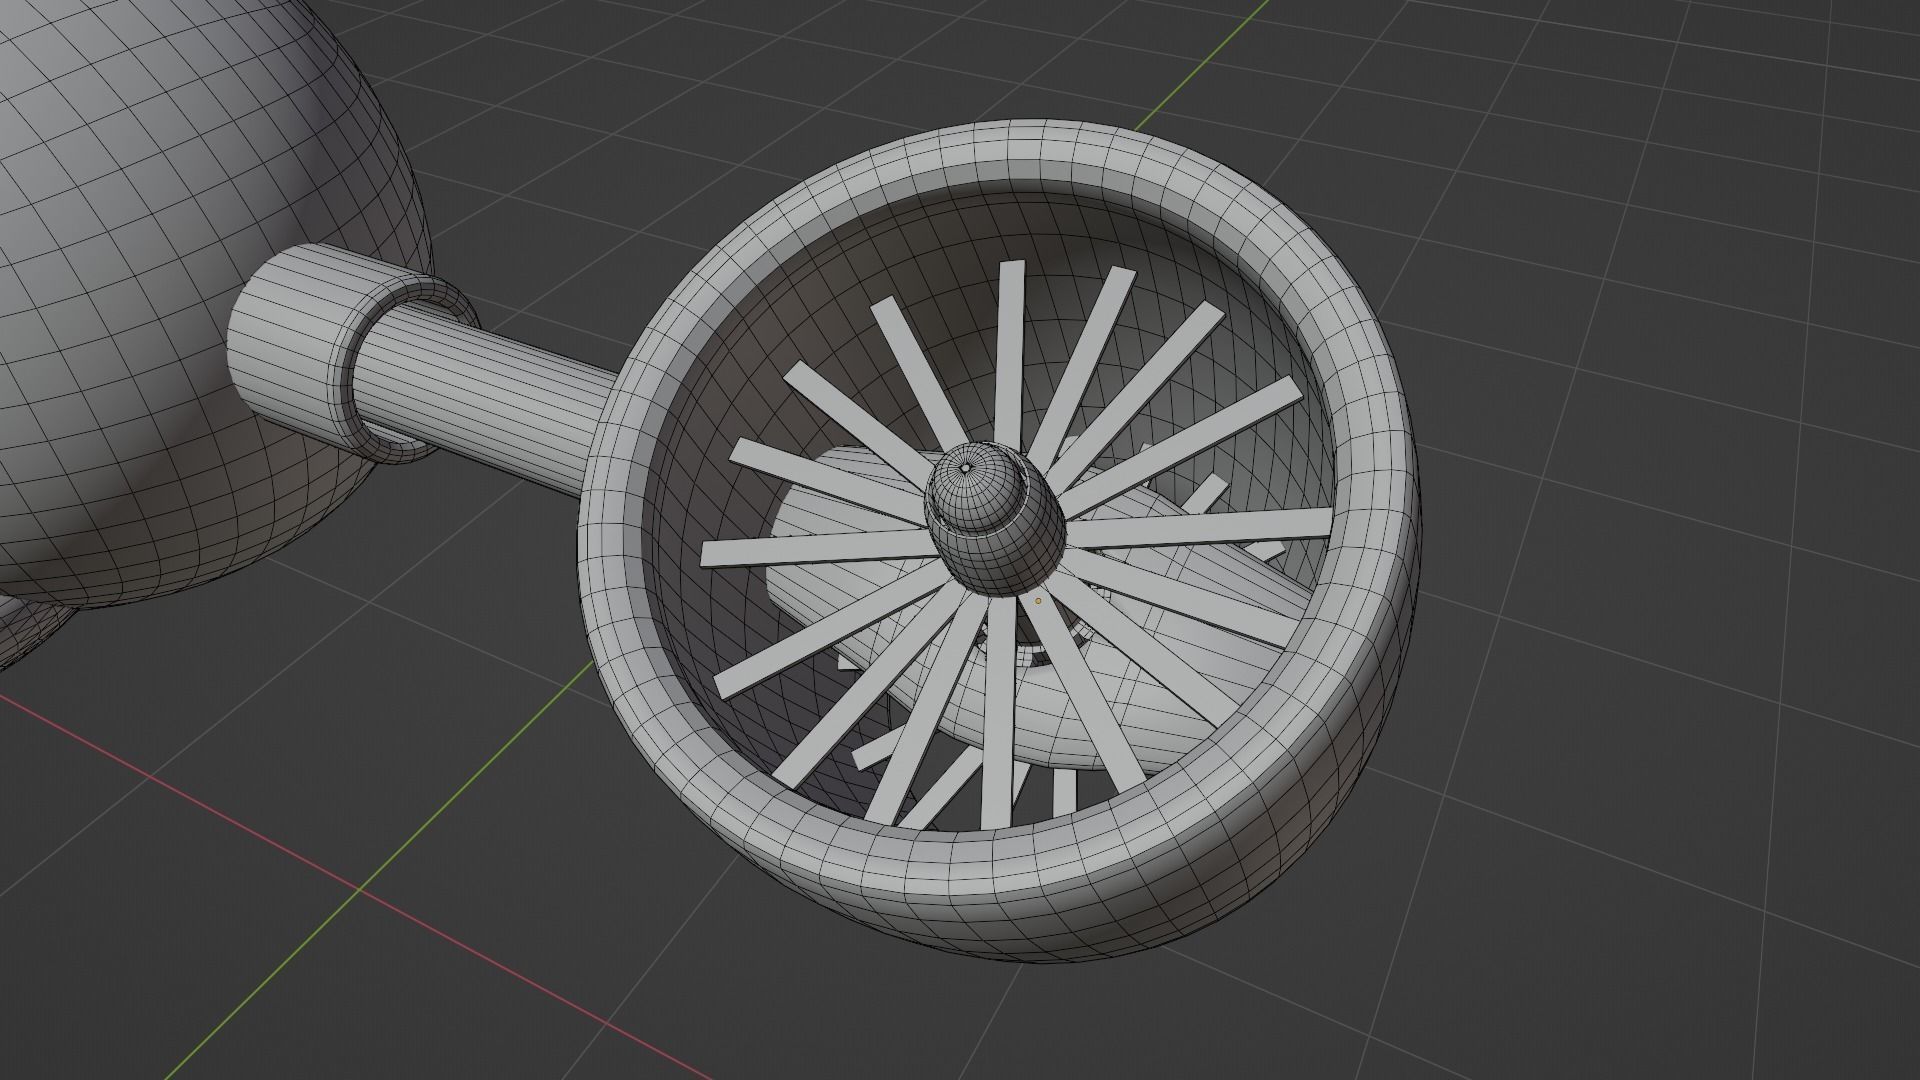Click the pole vertex at the spinner tip
The image size is (1920, 1080).
coord(965,467)
